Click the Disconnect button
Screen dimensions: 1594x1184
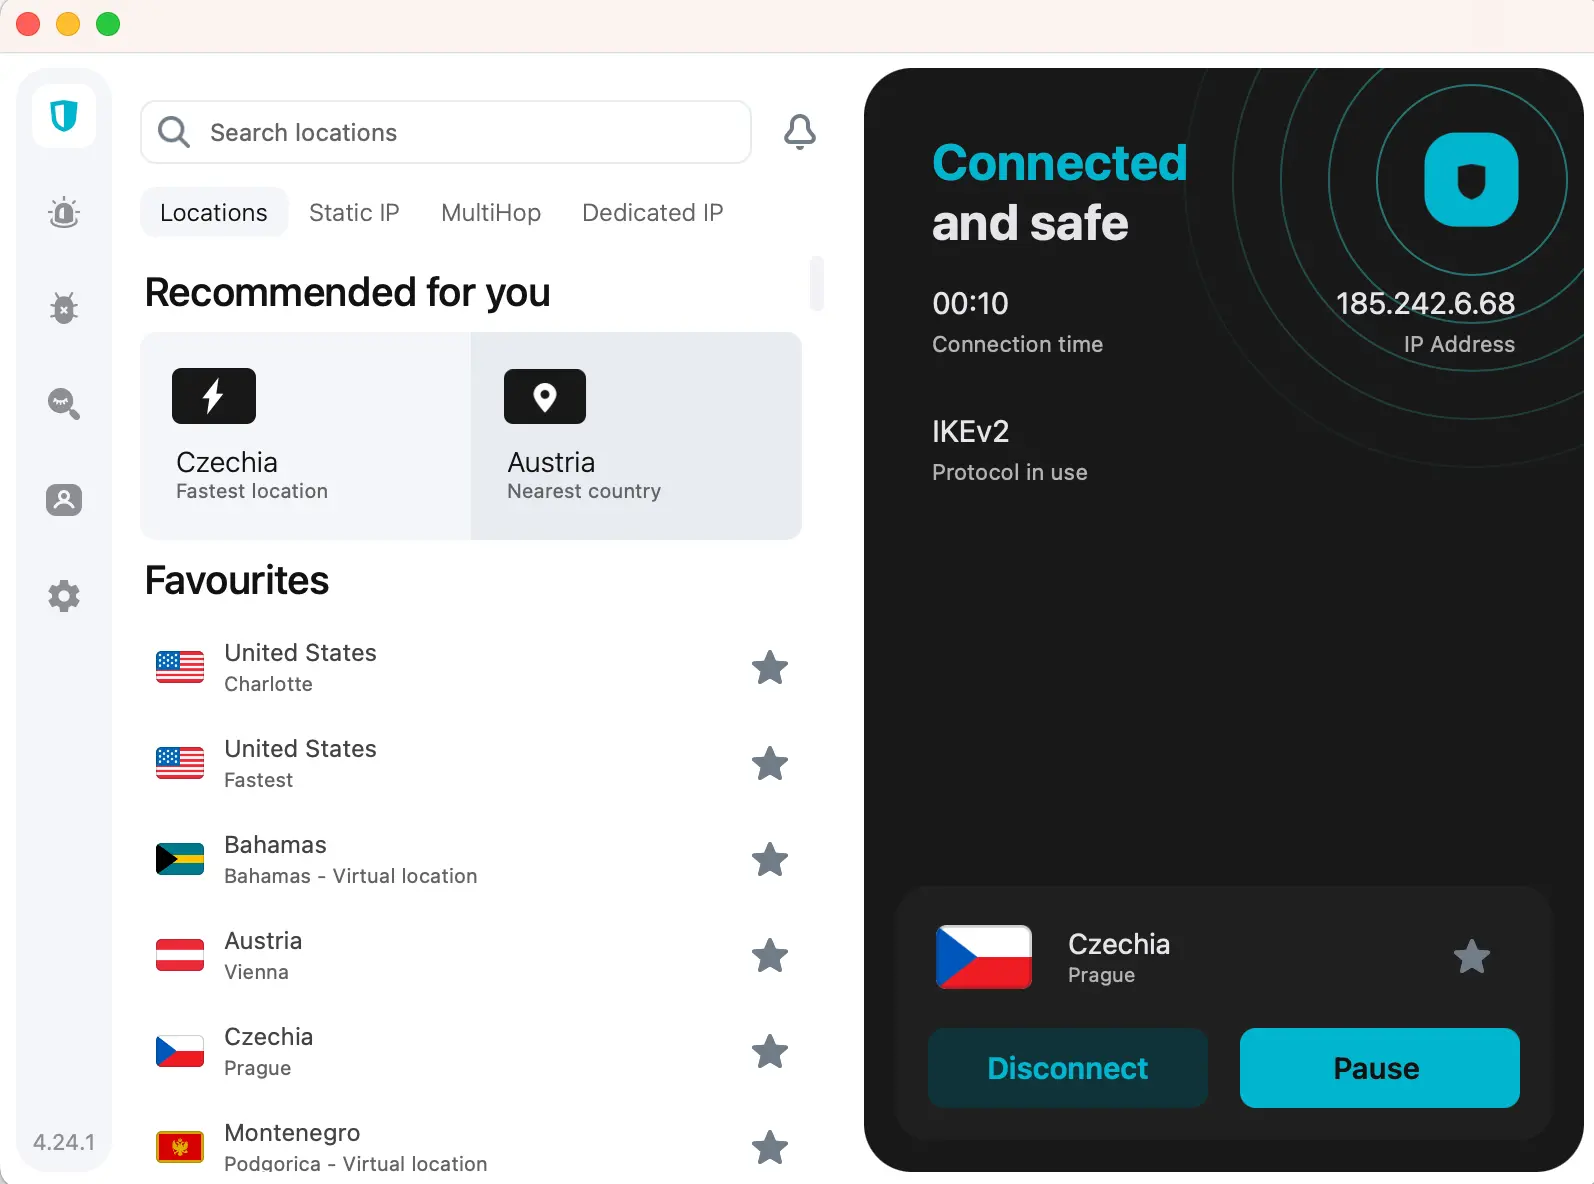1067,1068
